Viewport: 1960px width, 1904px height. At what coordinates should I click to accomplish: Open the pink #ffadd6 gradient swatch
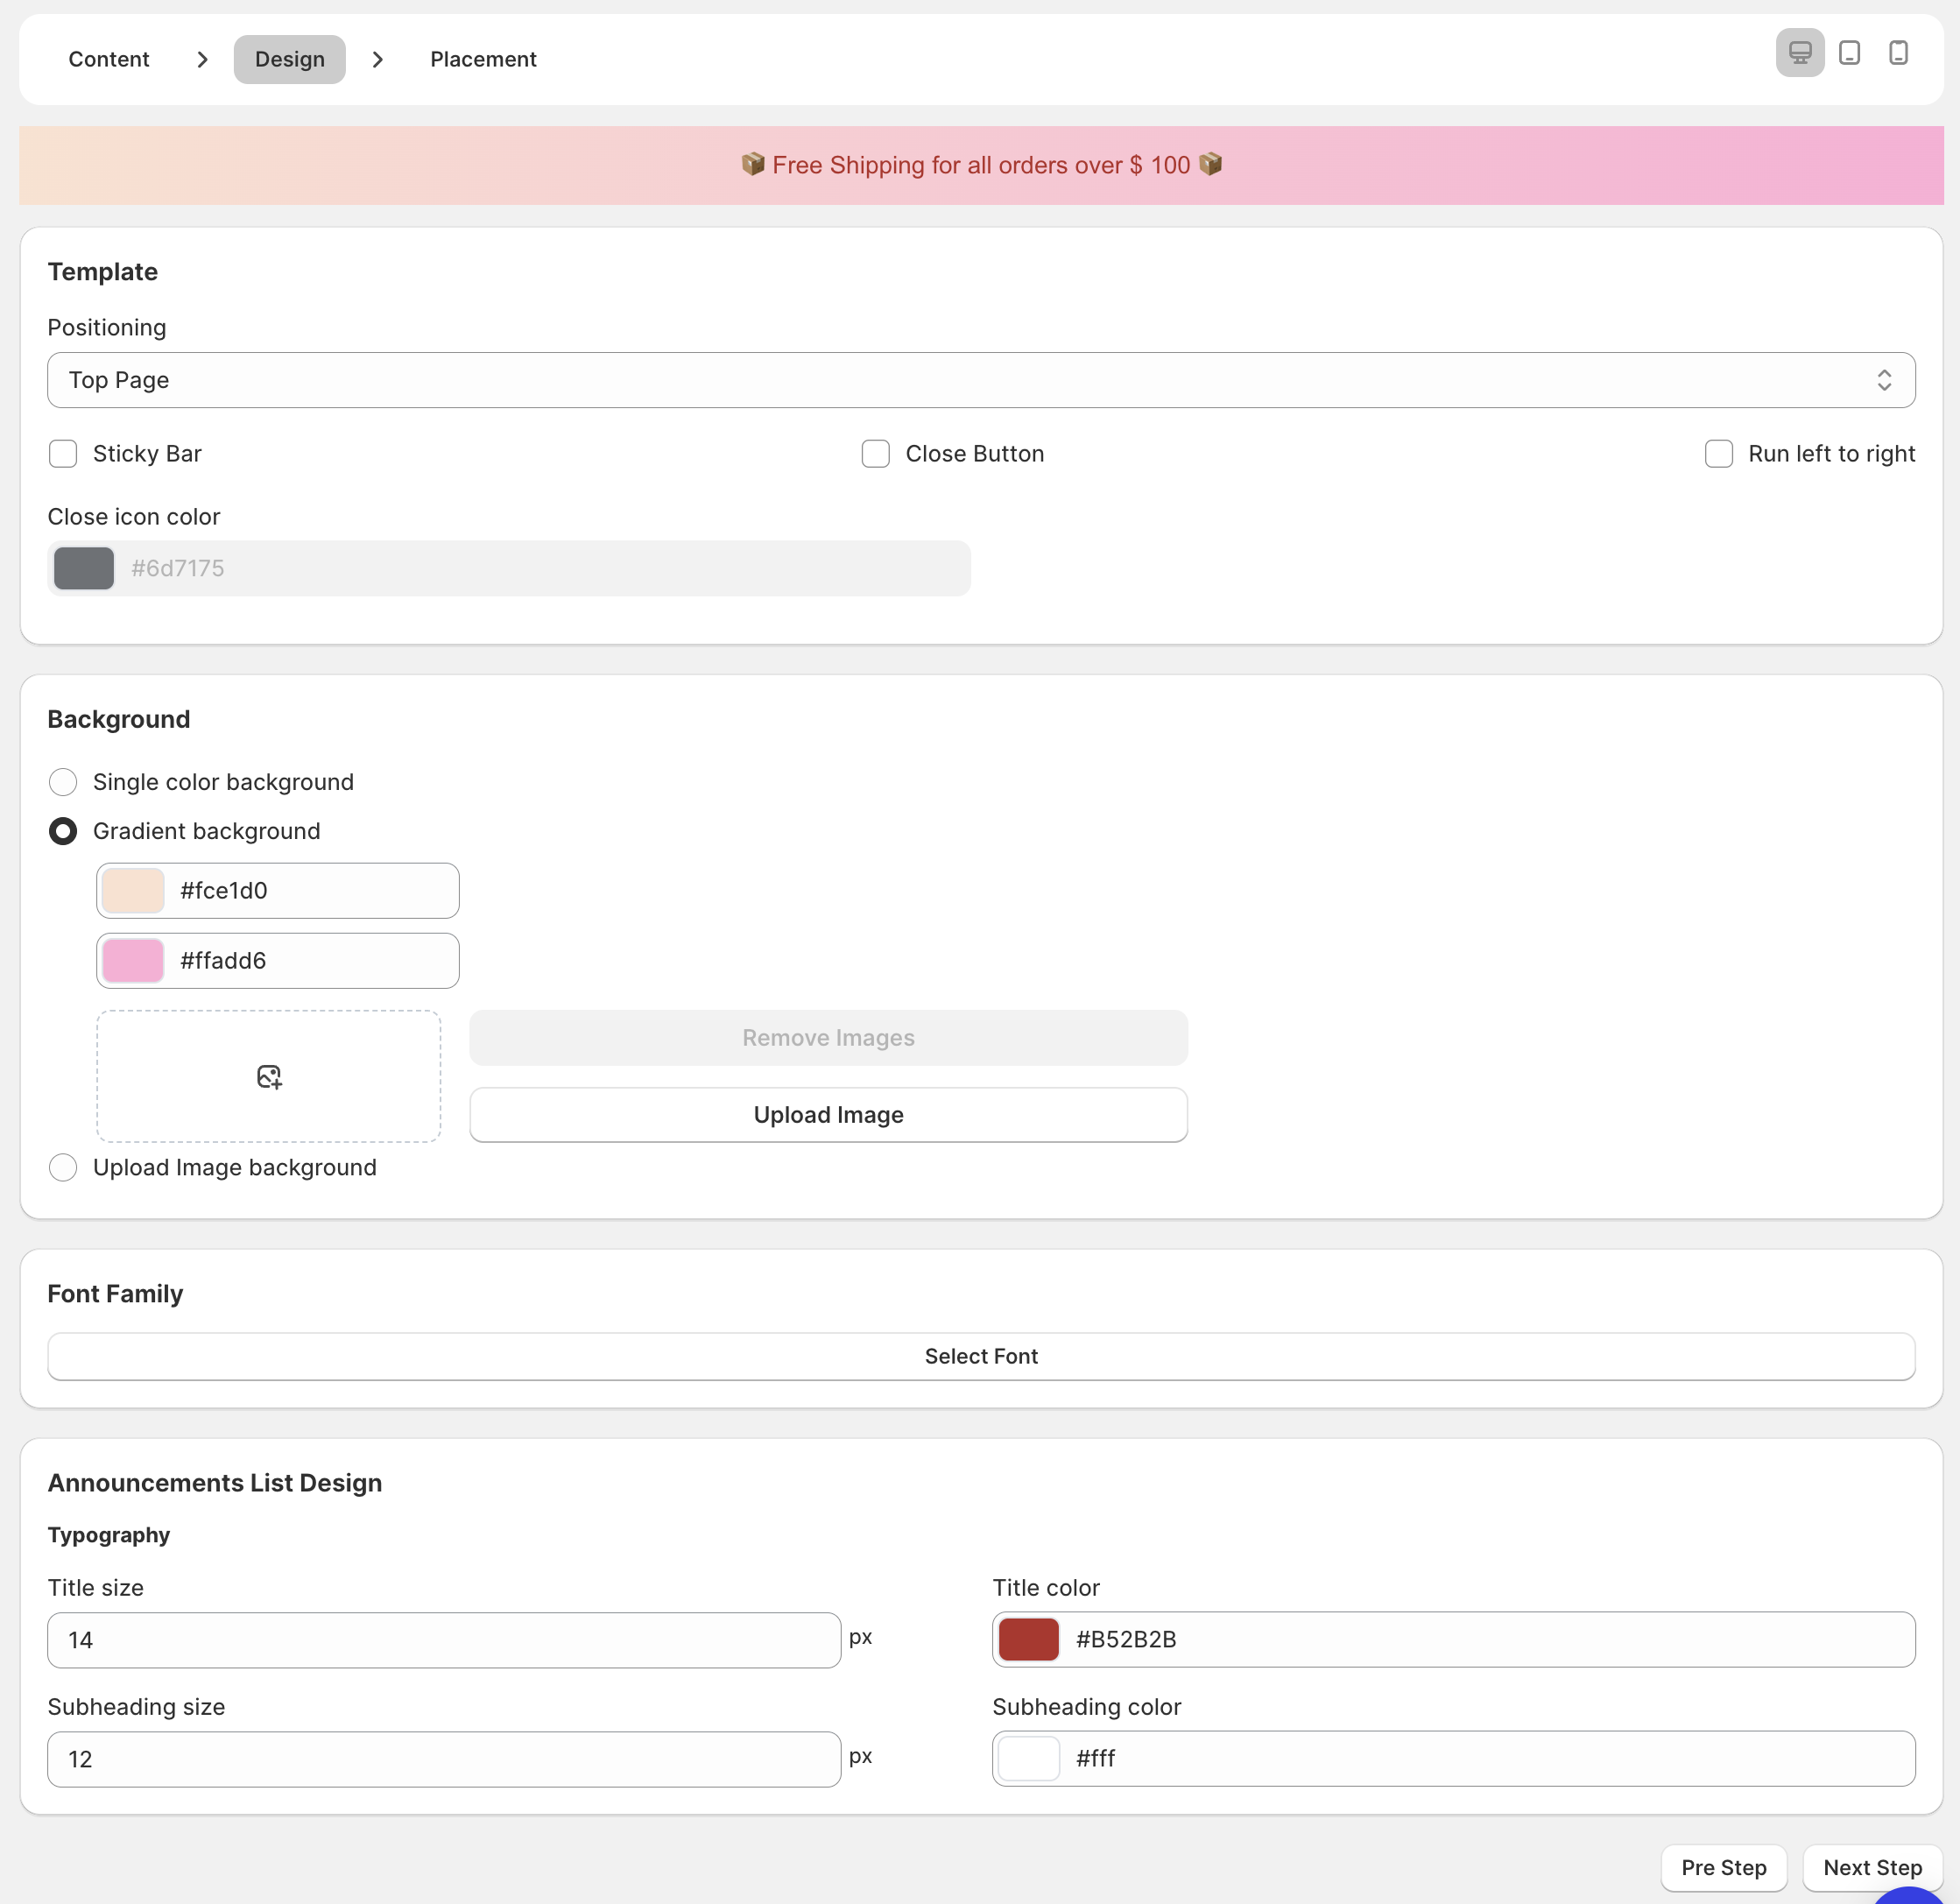(133, 961)
